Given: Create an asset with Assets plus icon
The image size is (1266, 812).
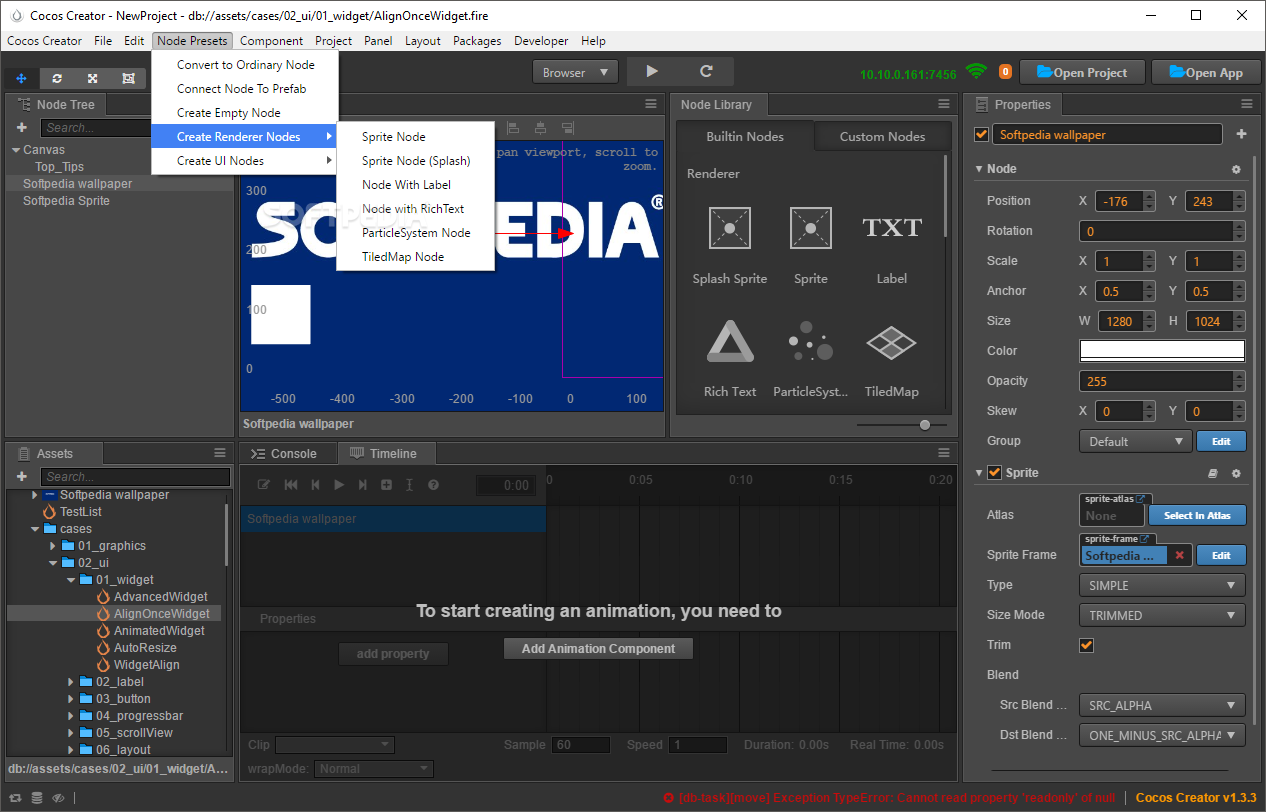Looking at the screenshot, I should [21, 477].
